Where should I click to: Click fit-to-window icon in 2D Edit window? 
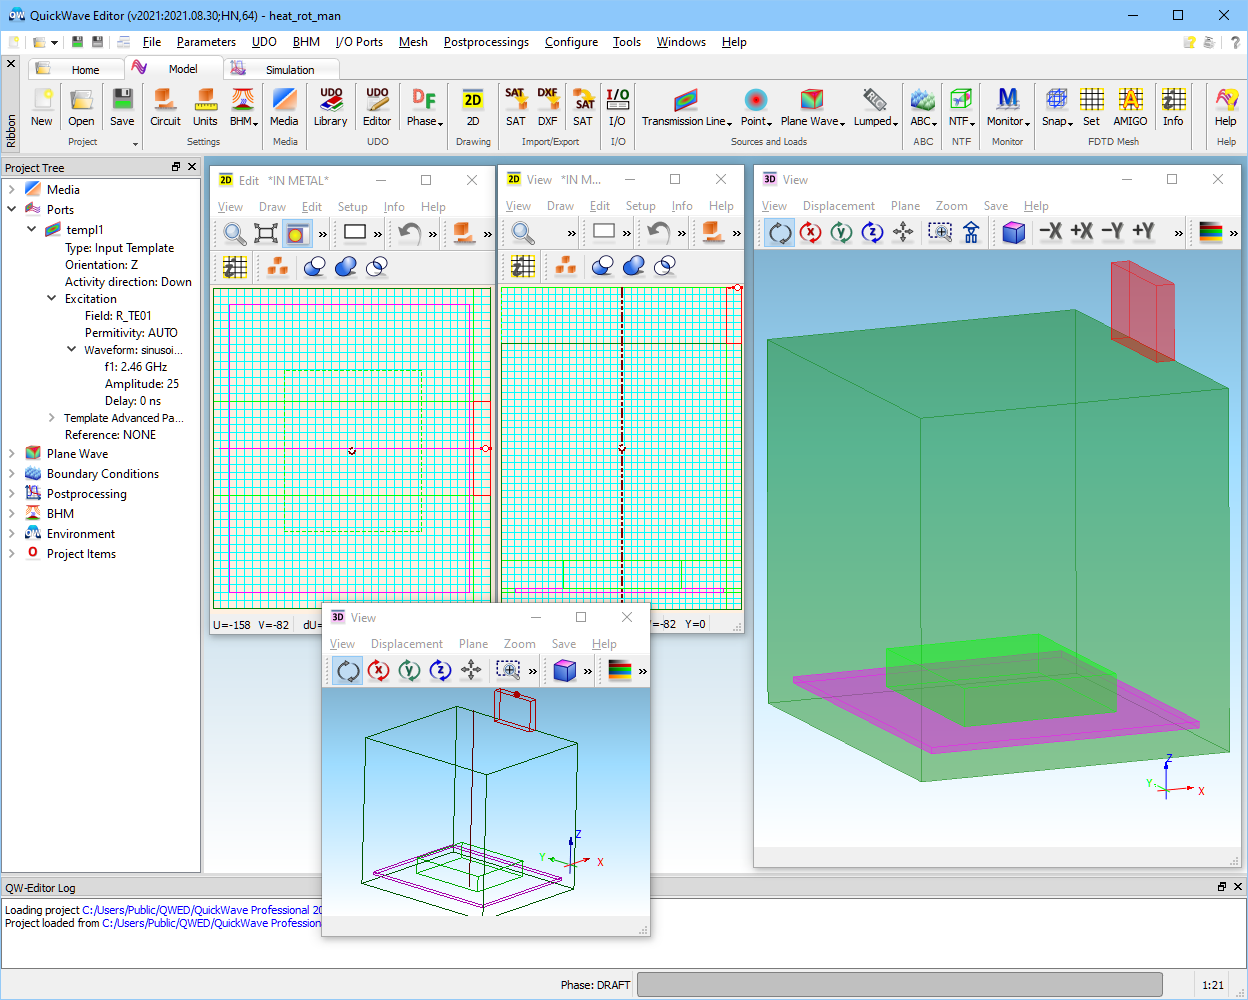click(x=266, y=234)
